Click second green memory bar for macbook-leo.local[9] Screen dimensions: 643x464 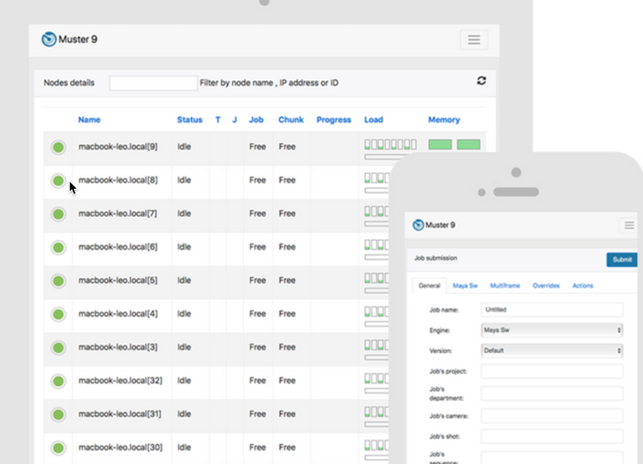[468, 144]
